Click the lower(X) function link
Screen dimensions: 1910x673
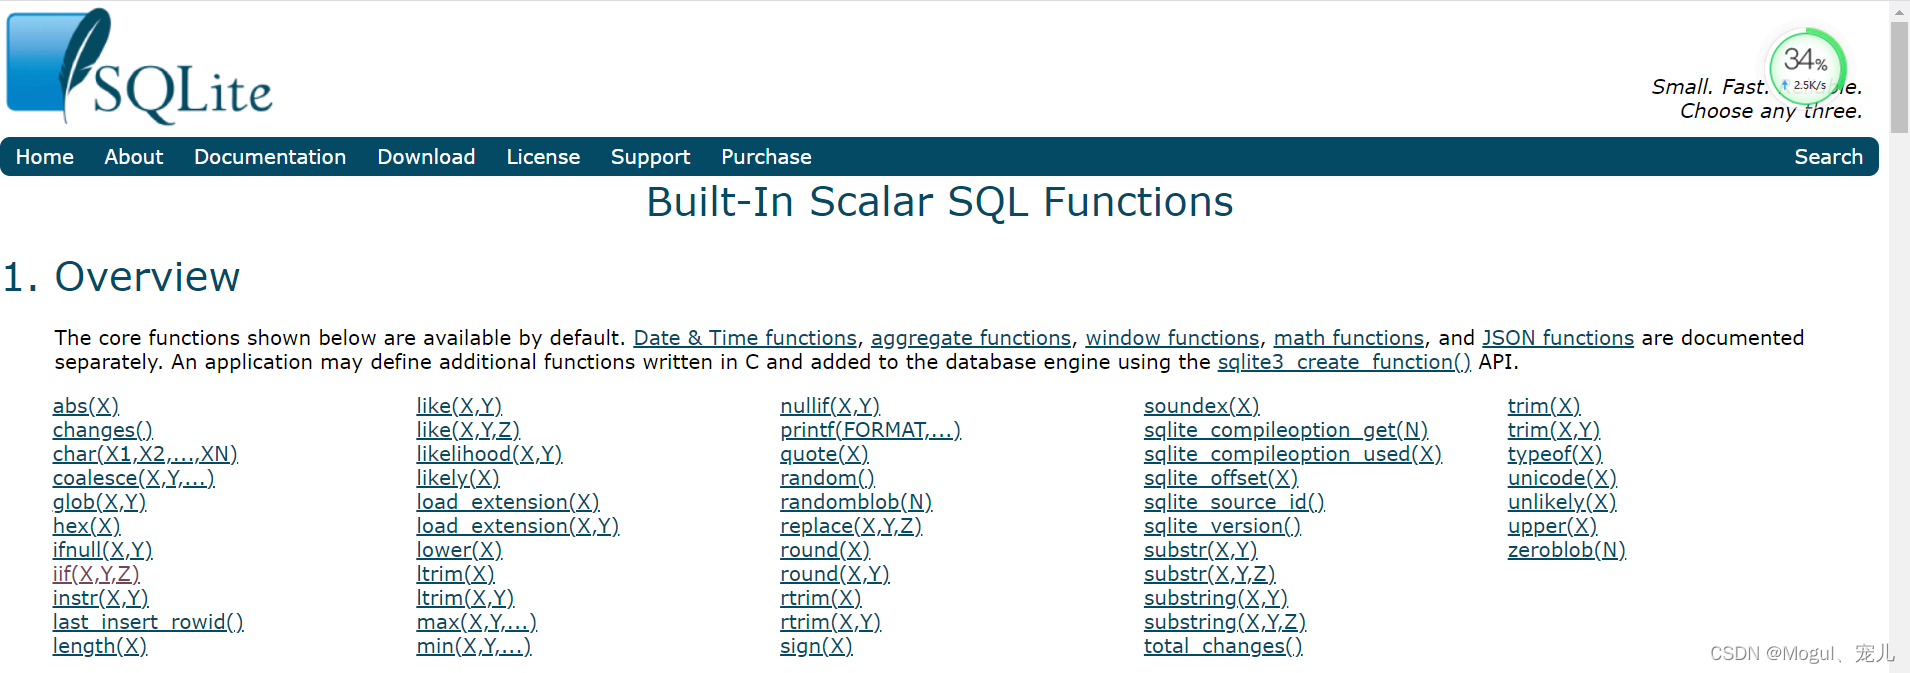point(459,550)
